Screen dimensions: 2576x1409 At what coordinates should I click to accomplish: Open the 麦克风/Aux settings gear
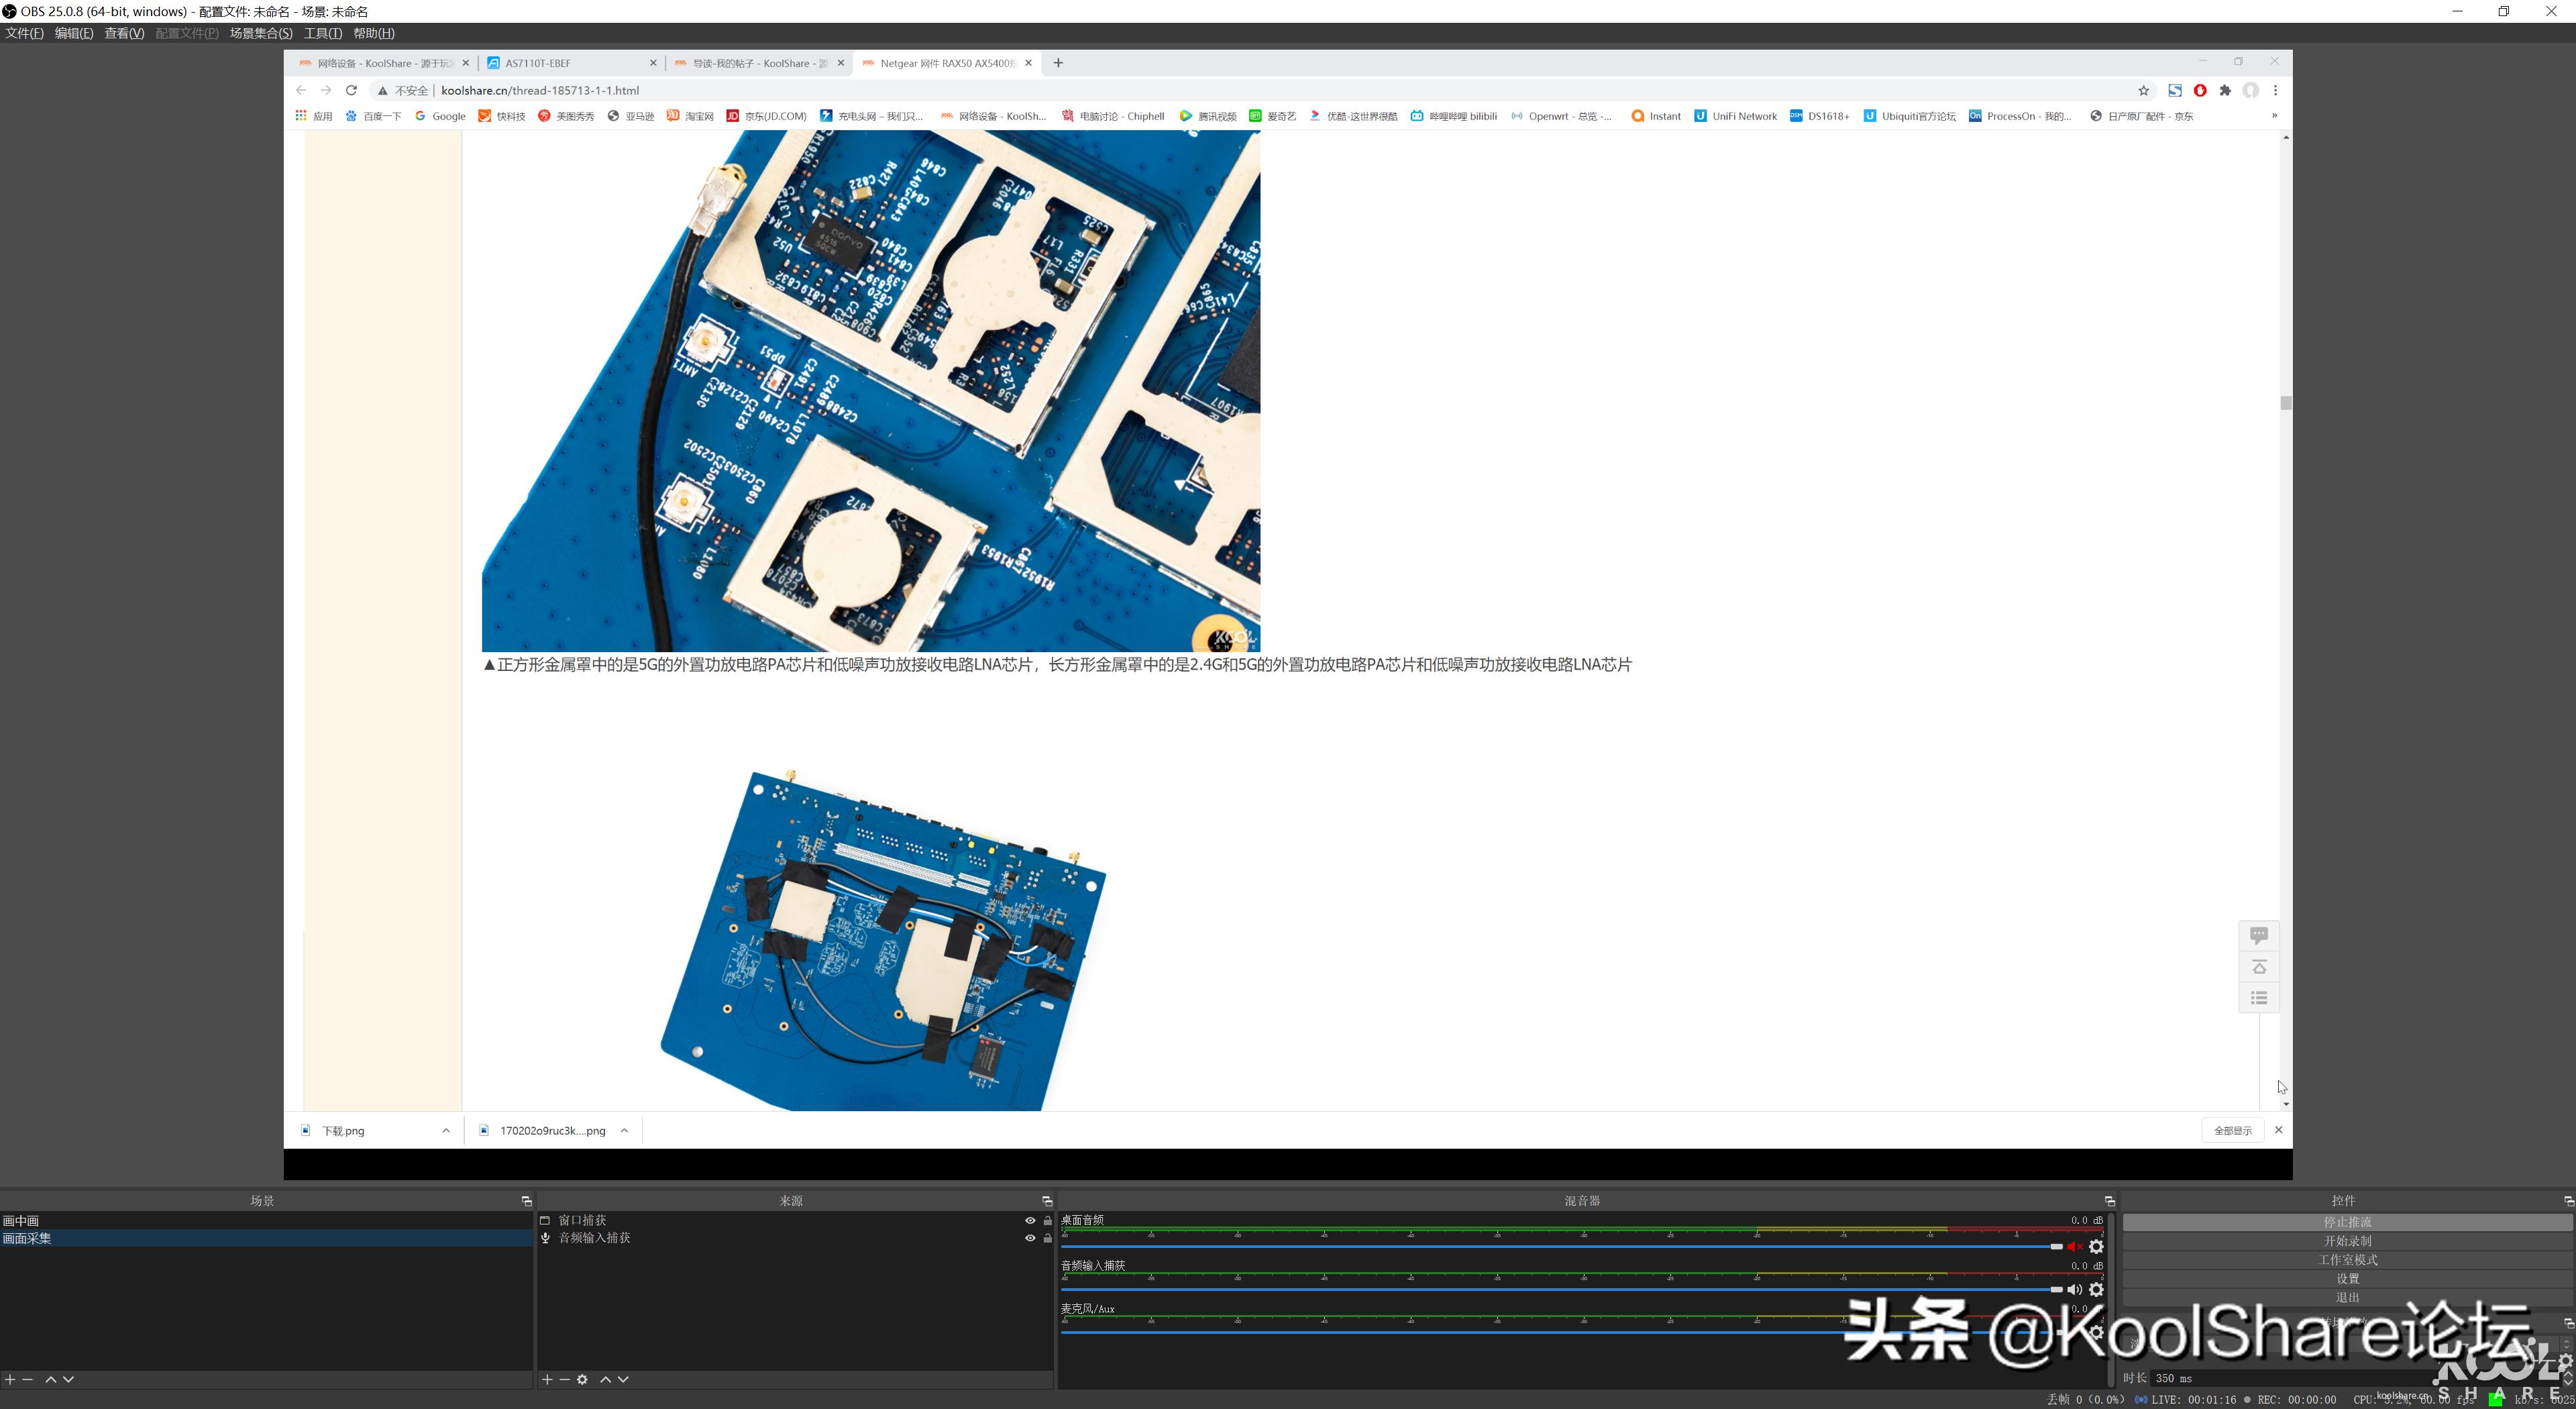click(2096, 1331)
